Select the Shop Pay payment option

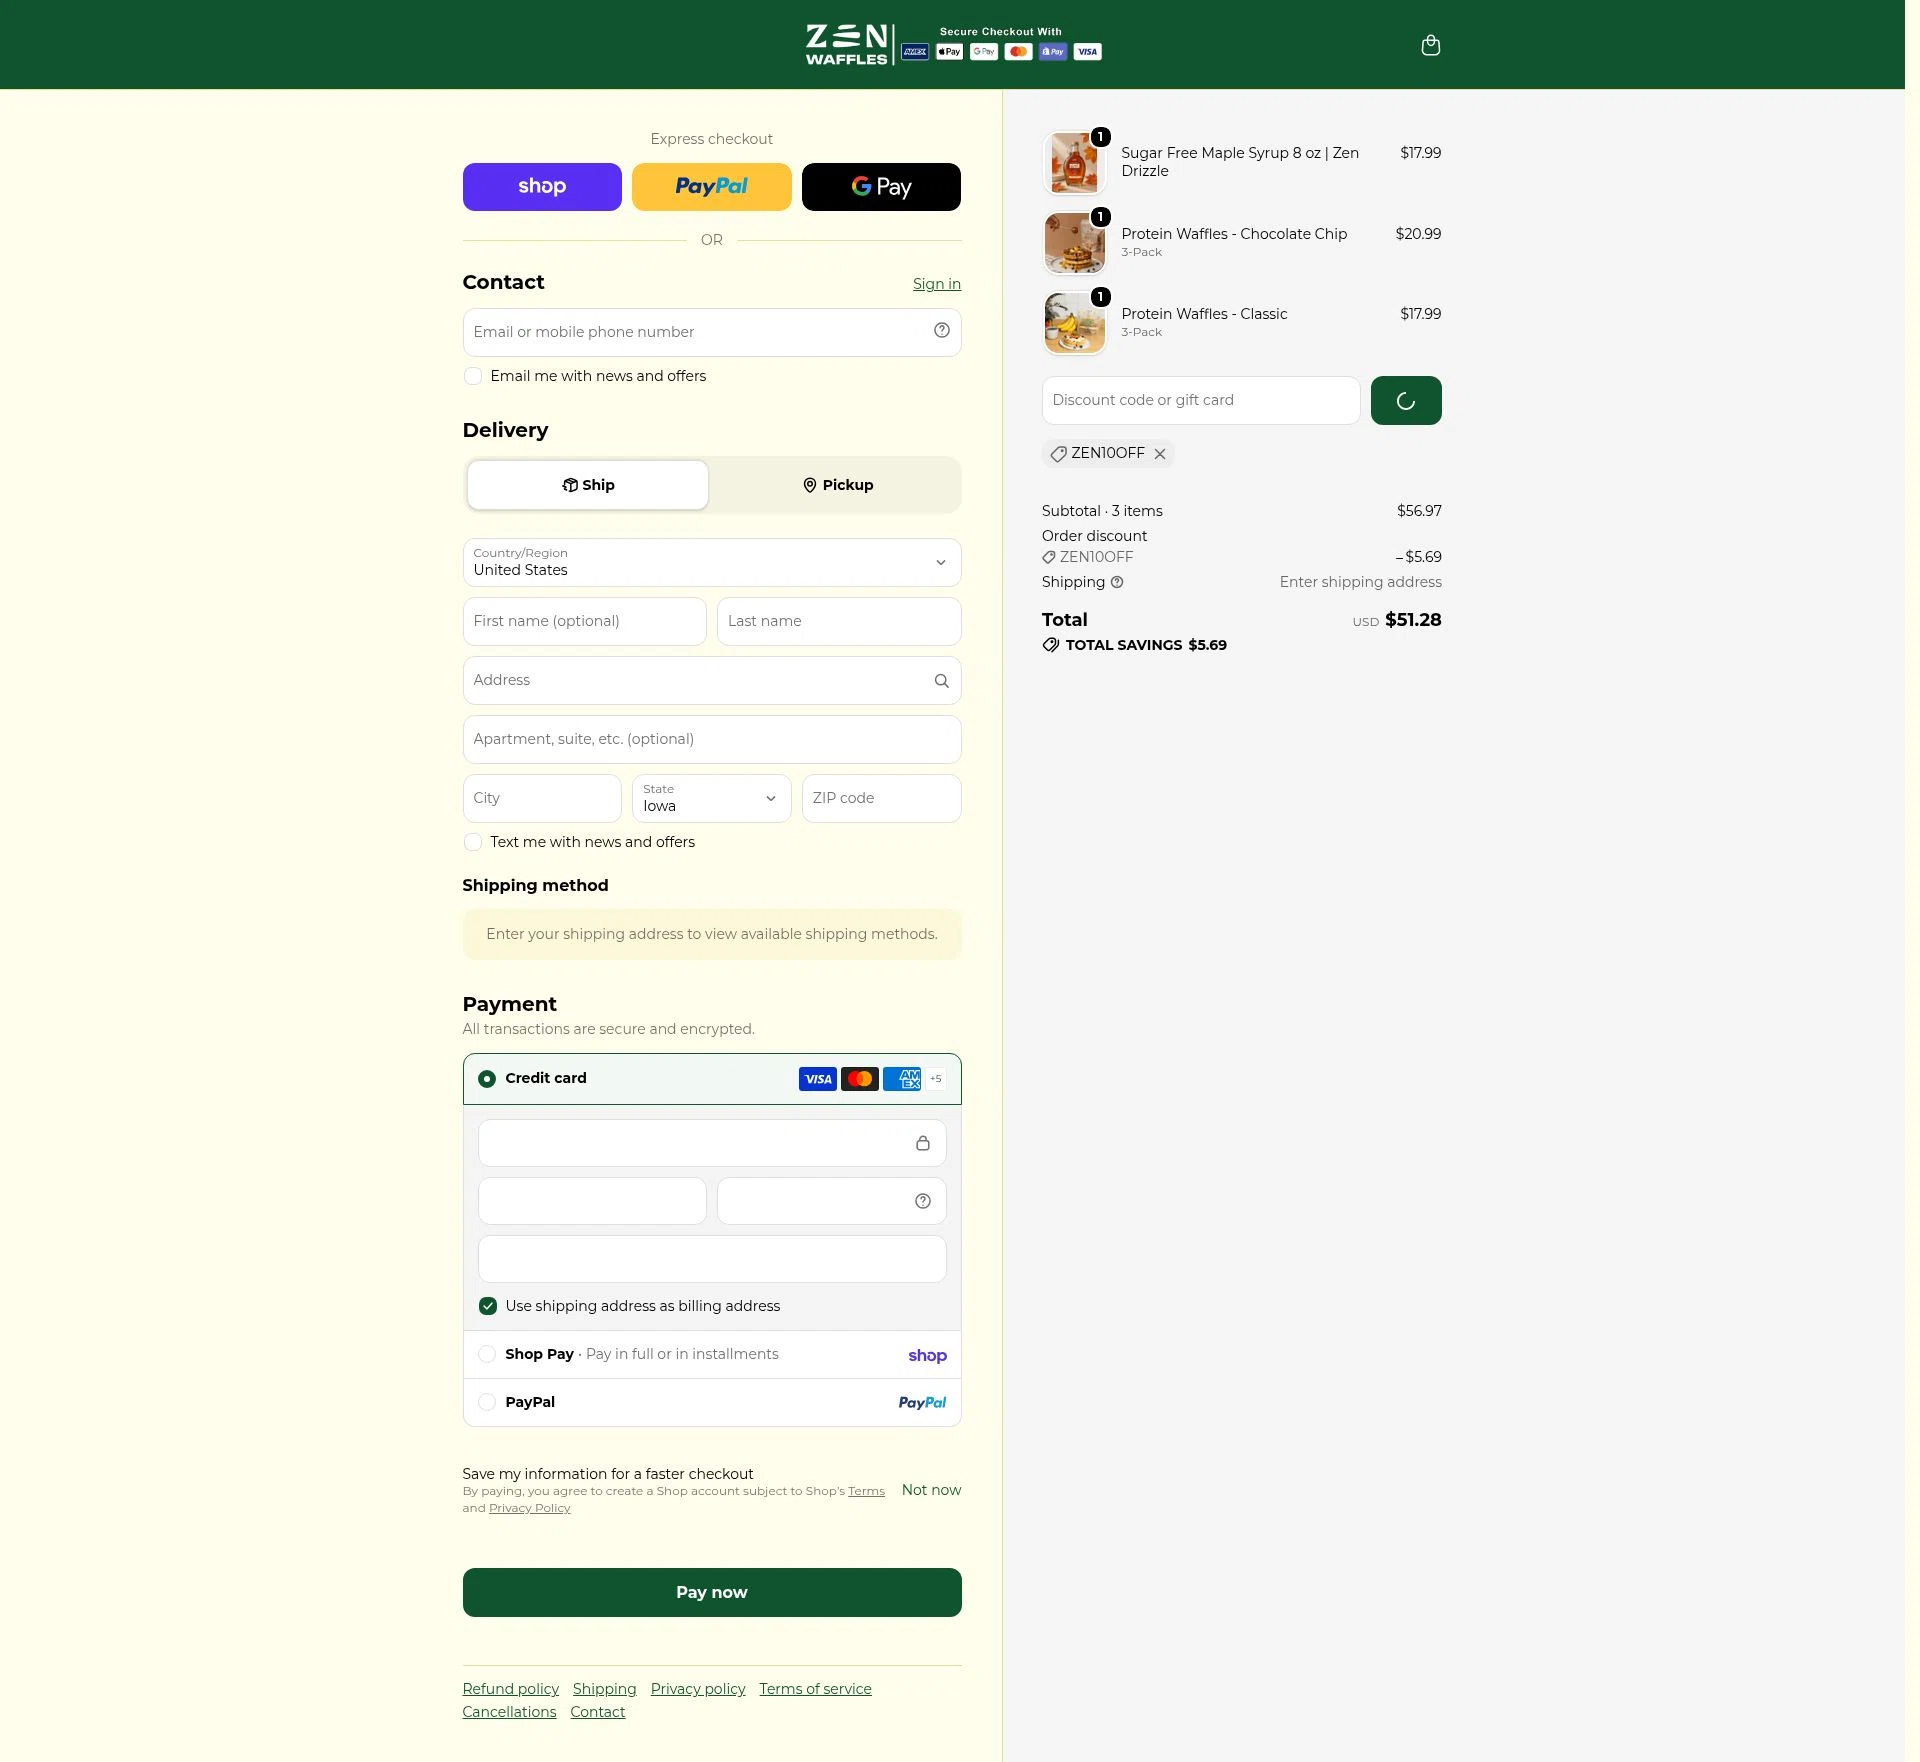pos(487,1354)
